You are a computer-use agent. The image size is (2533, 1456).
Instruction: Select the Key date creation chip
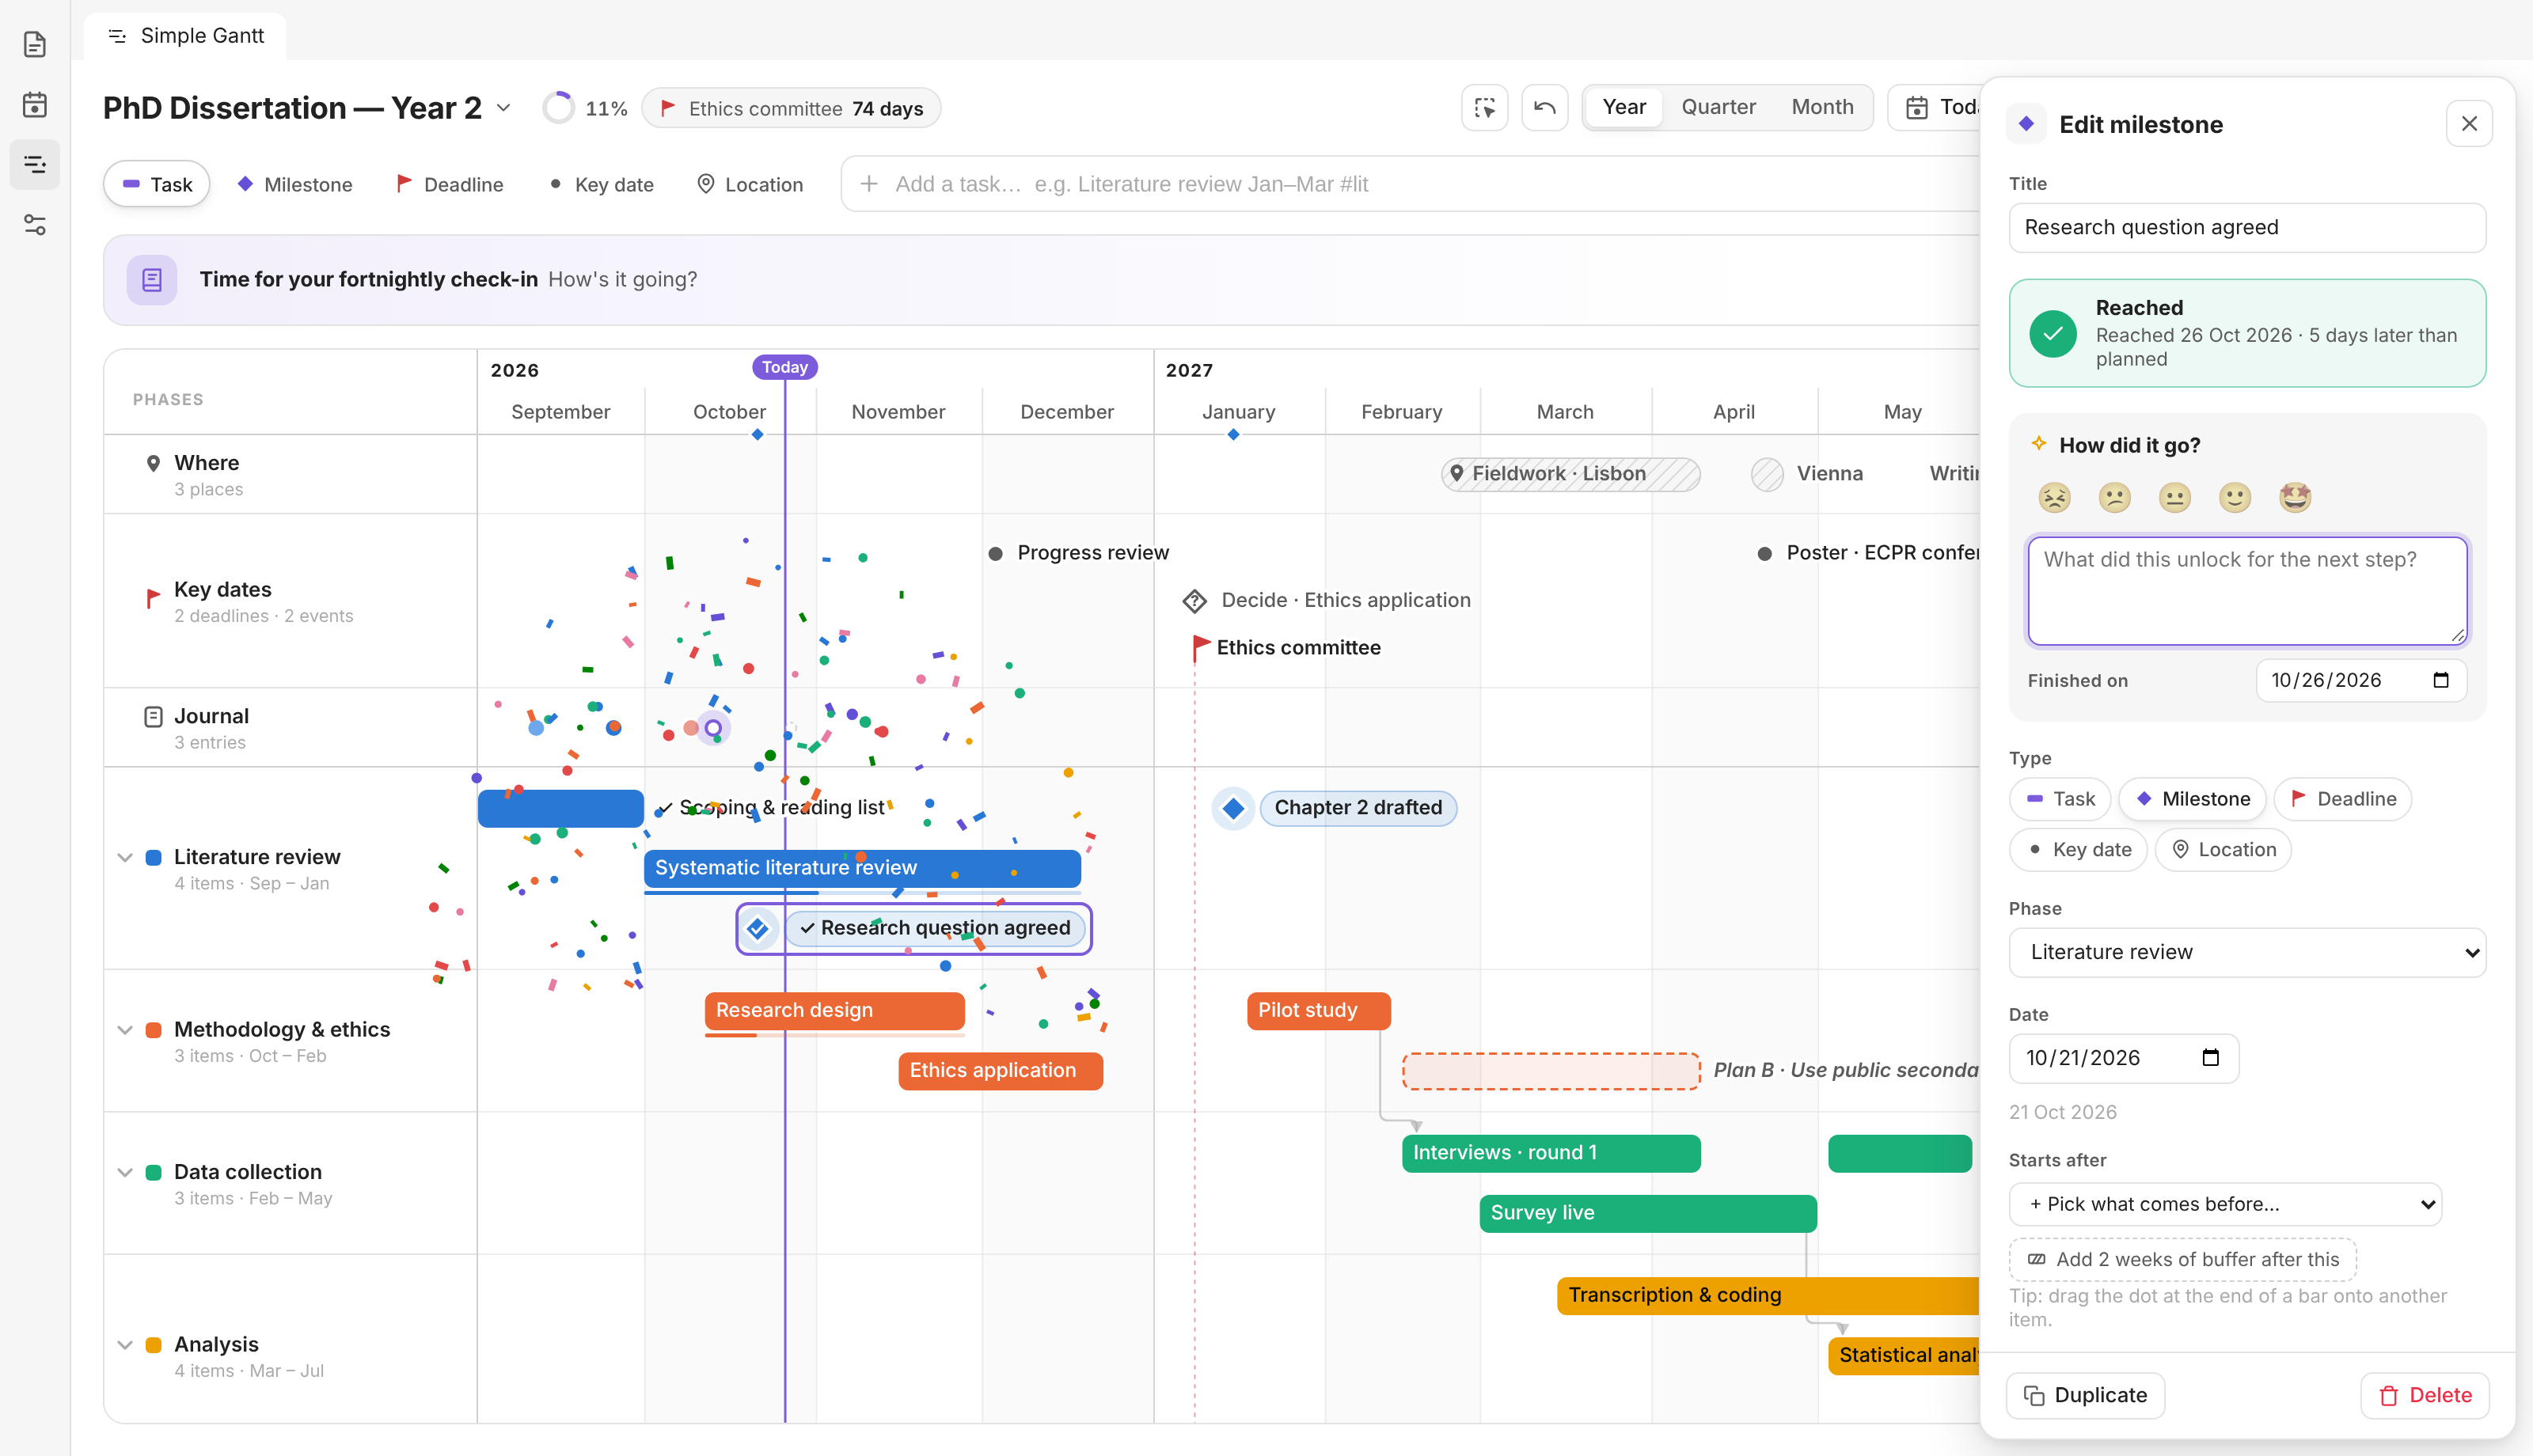(x=601, y=184)
